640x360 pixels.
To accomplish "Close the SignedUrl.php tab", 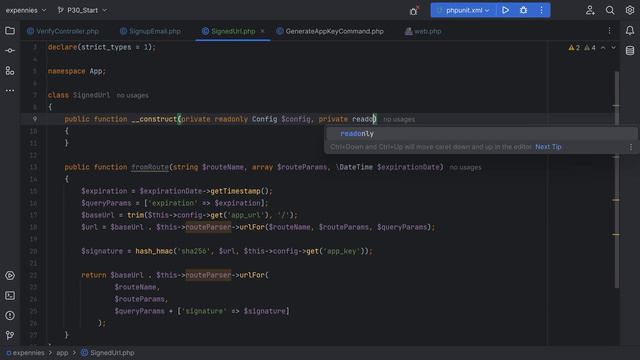I will 262,31.
